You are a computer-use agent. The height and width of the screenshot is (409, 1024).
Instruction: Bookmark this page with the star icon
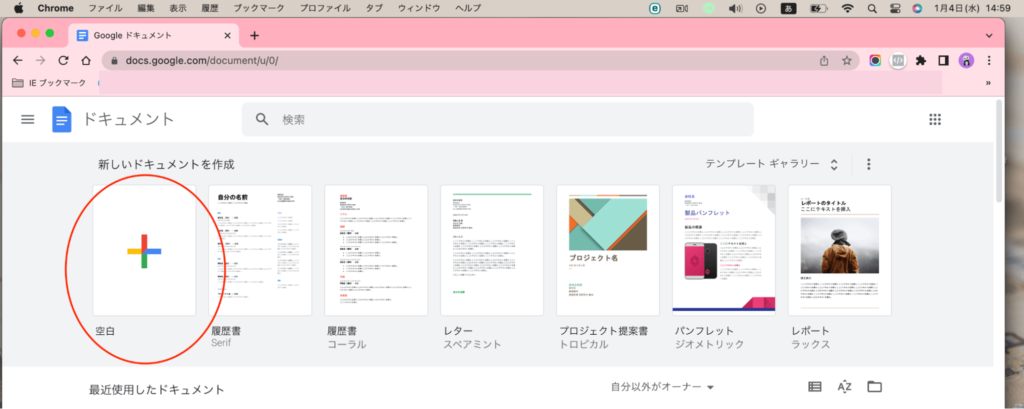point(847,60)
